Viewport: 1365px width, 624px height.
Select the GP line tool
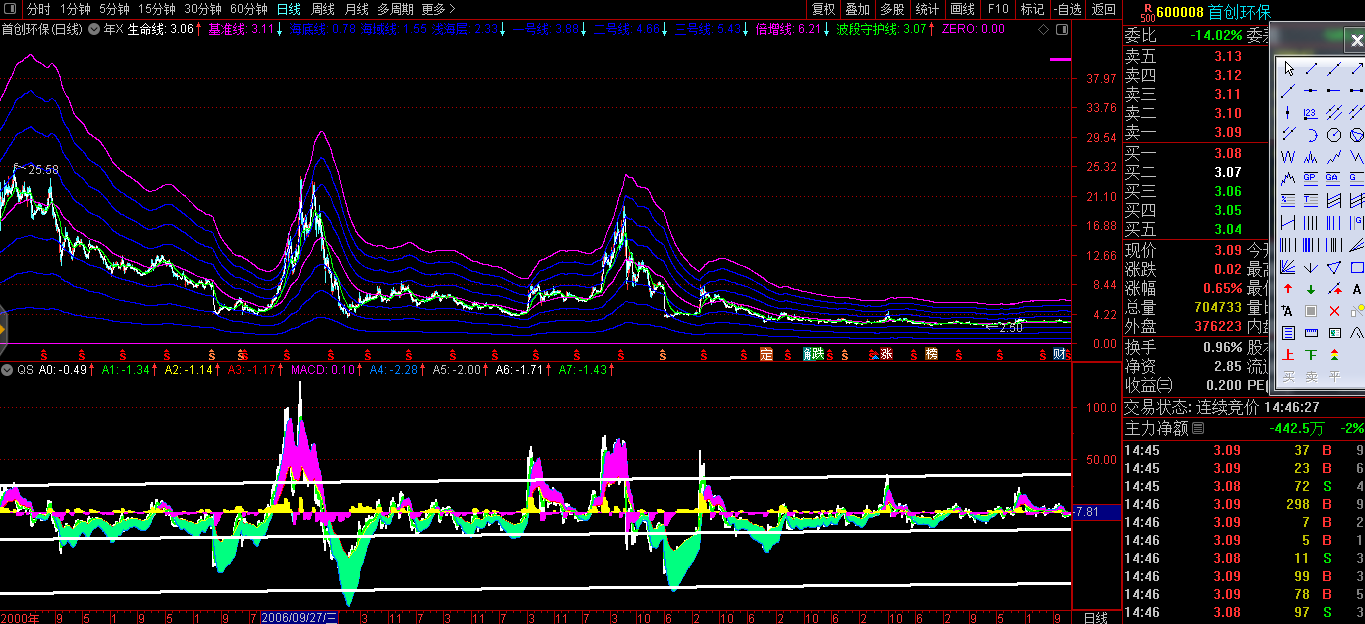(x=1311, y=178)
